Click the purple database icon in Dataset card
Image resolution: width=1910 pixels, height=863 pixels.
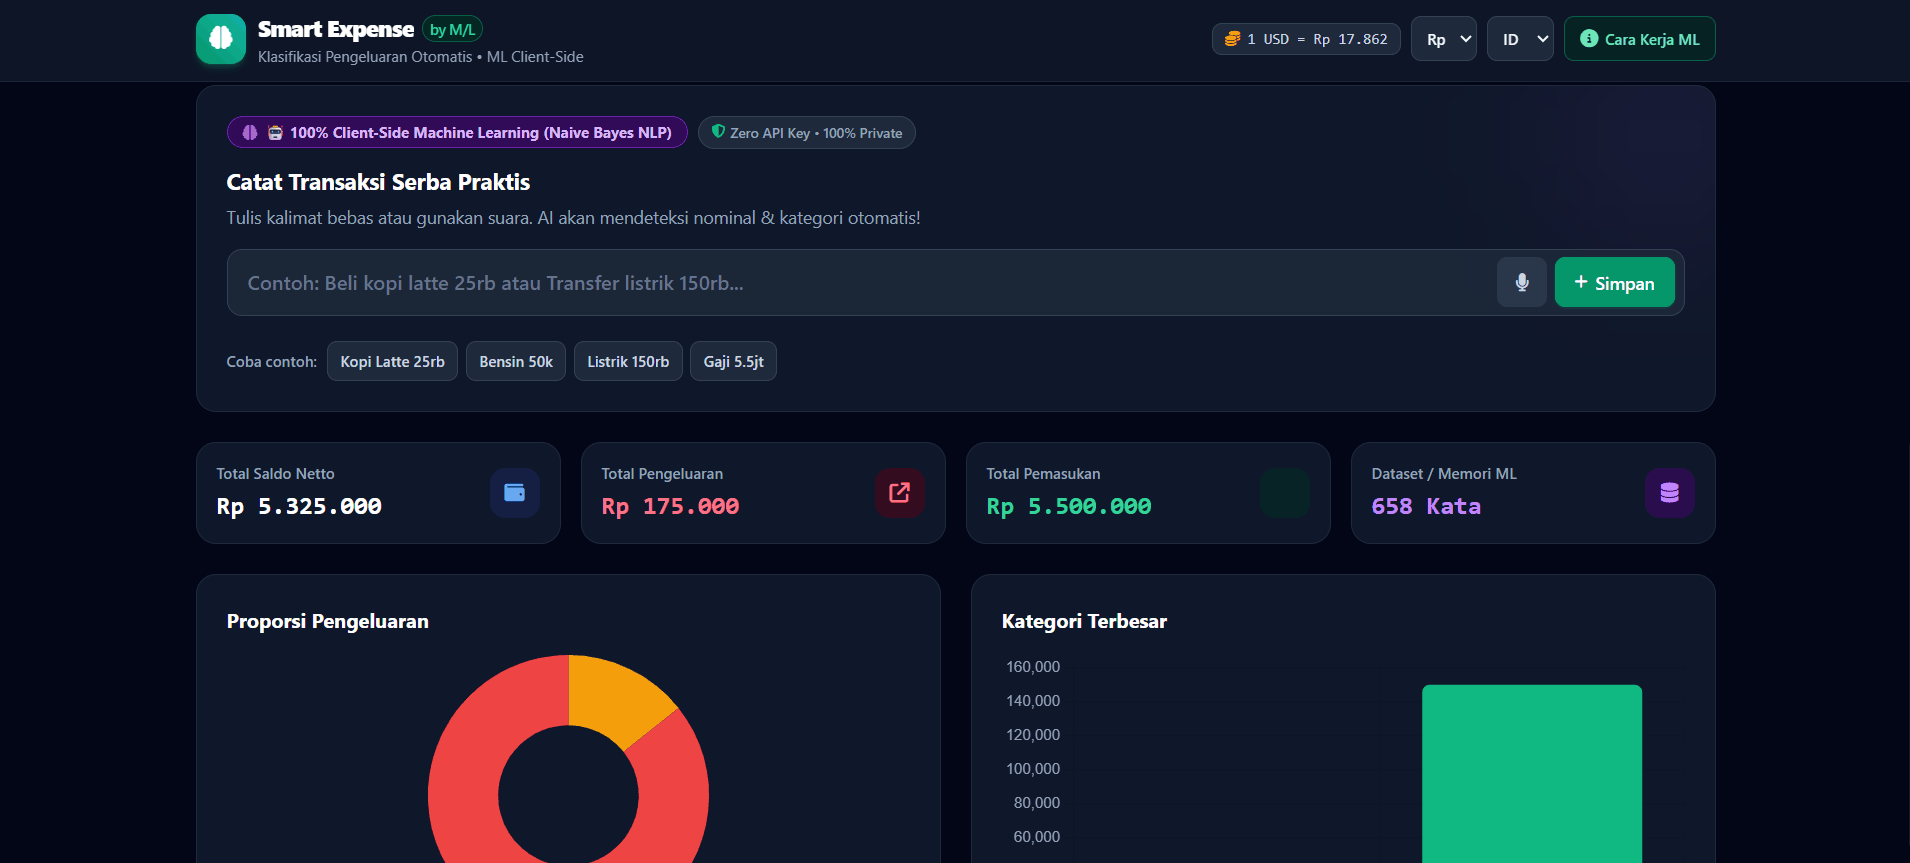(1670, 493)
